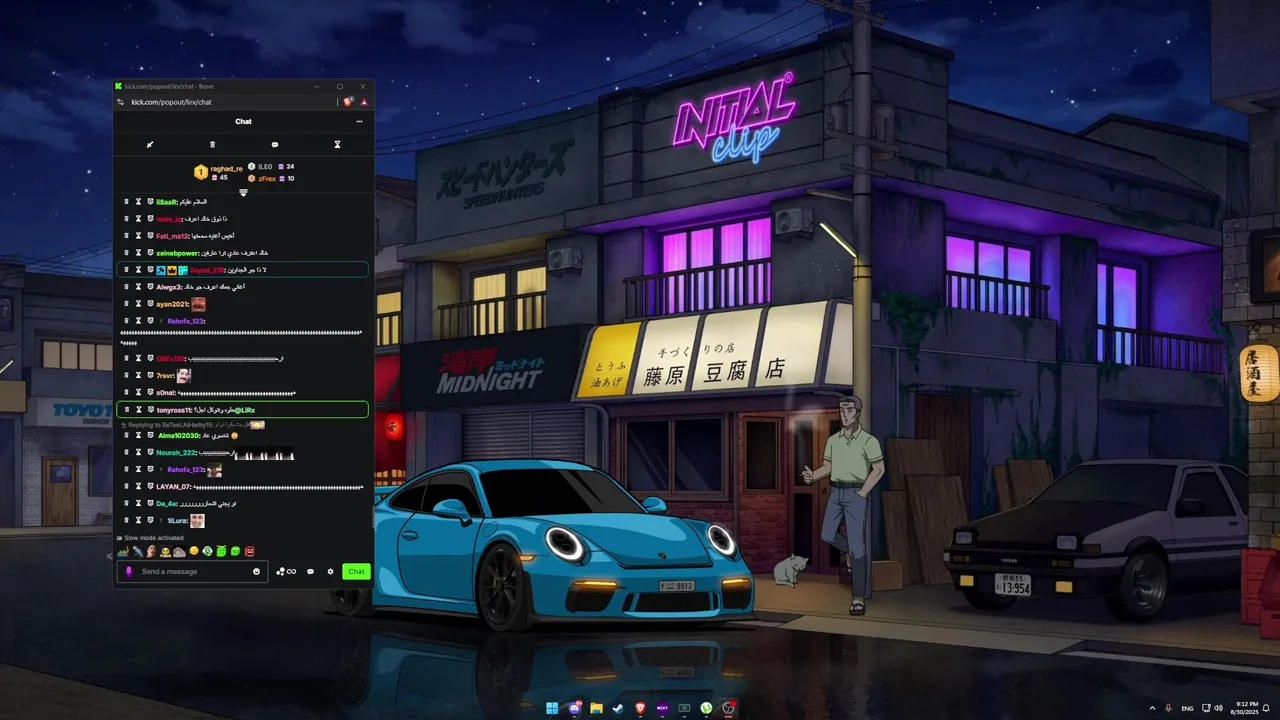Click the green Chat send button
The width and height of the screenshot is (1280, 720).
(x=356, y=572)
